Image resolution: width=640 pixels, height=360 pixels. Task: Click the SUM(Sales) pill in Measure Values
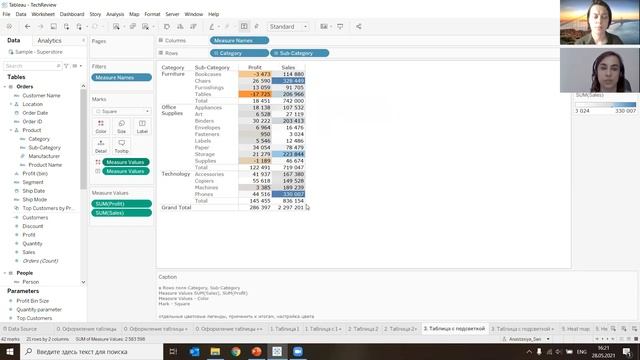tap(122, 213)
